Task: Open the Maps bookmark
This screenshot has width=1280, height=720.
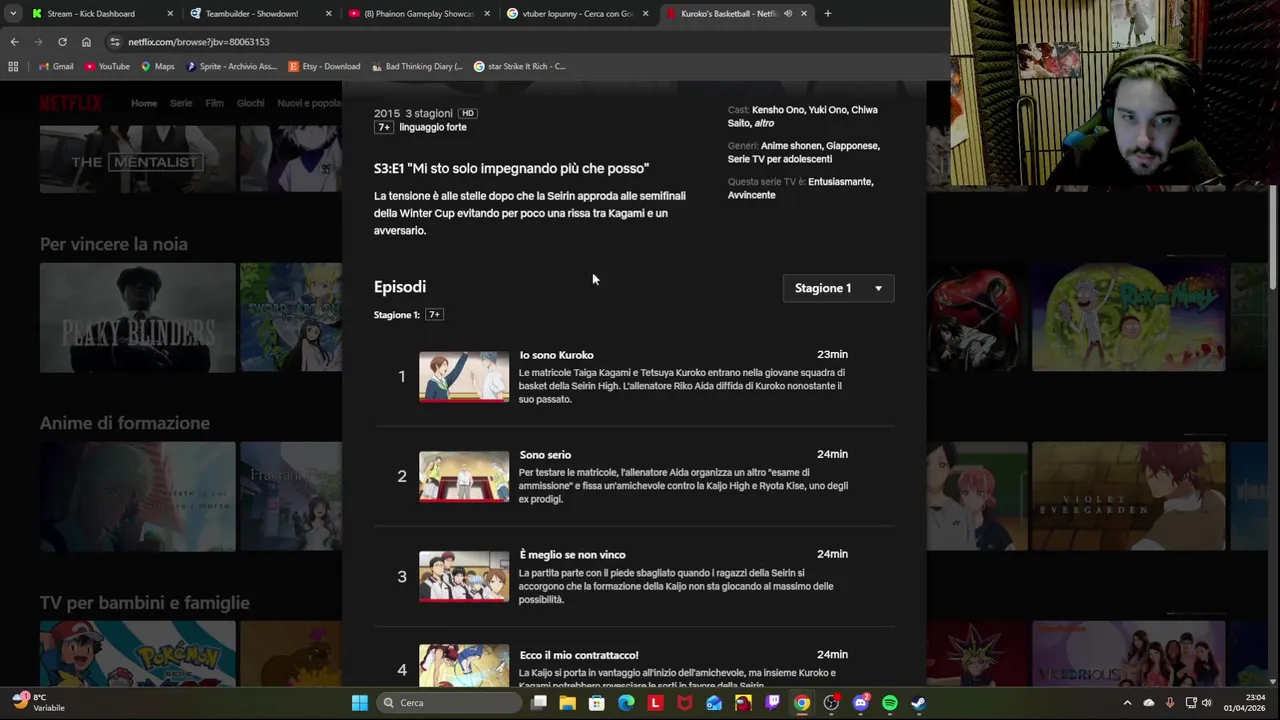Action: [x=158, y=66]
